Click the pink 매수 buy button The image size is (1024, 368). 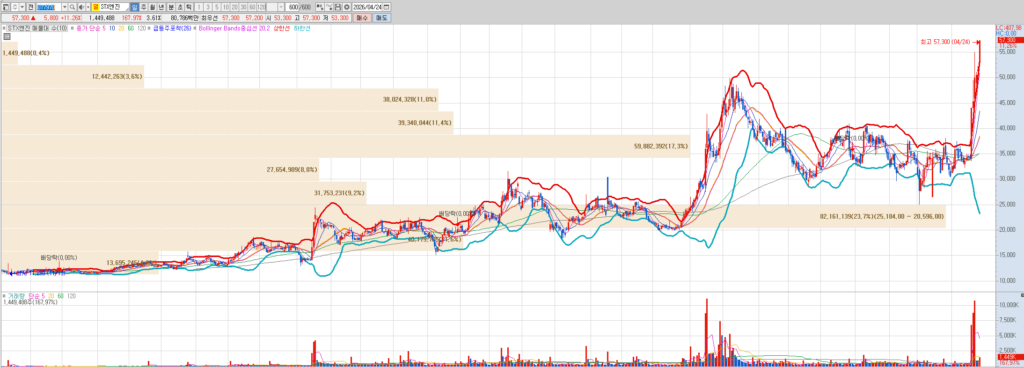point(362,18)
